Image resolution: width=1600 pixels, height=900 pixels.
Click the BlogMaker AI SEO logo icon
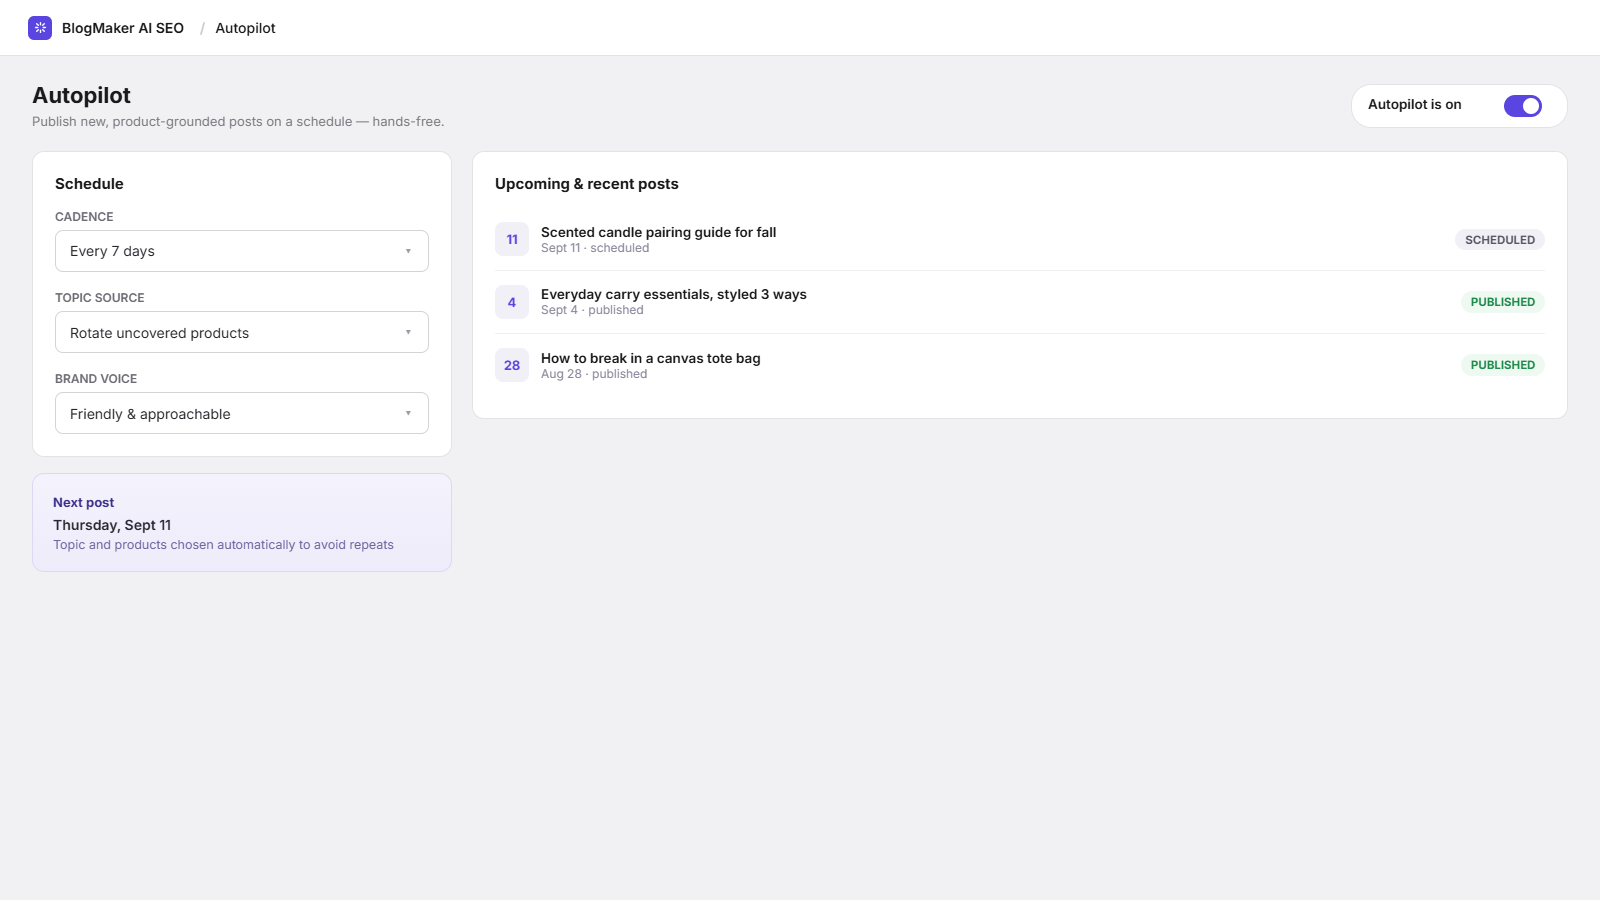click(x=40, y=28)
